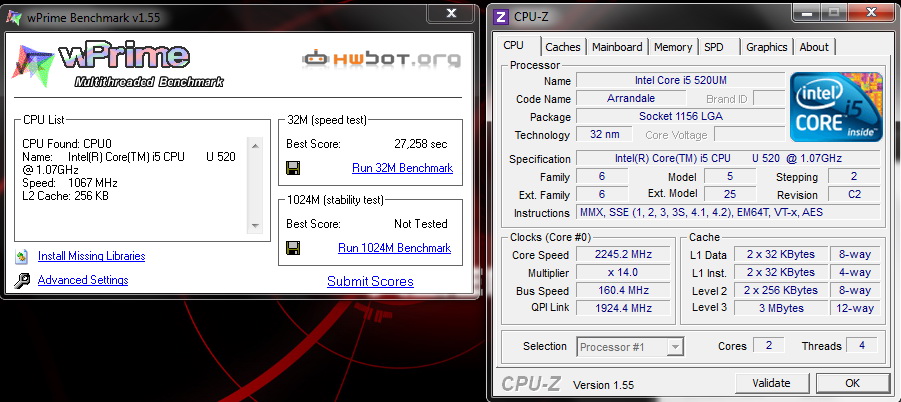Click the CPU-Z Version 1.55 label
This screenshot has height=402, width=901.
point(603,384)
